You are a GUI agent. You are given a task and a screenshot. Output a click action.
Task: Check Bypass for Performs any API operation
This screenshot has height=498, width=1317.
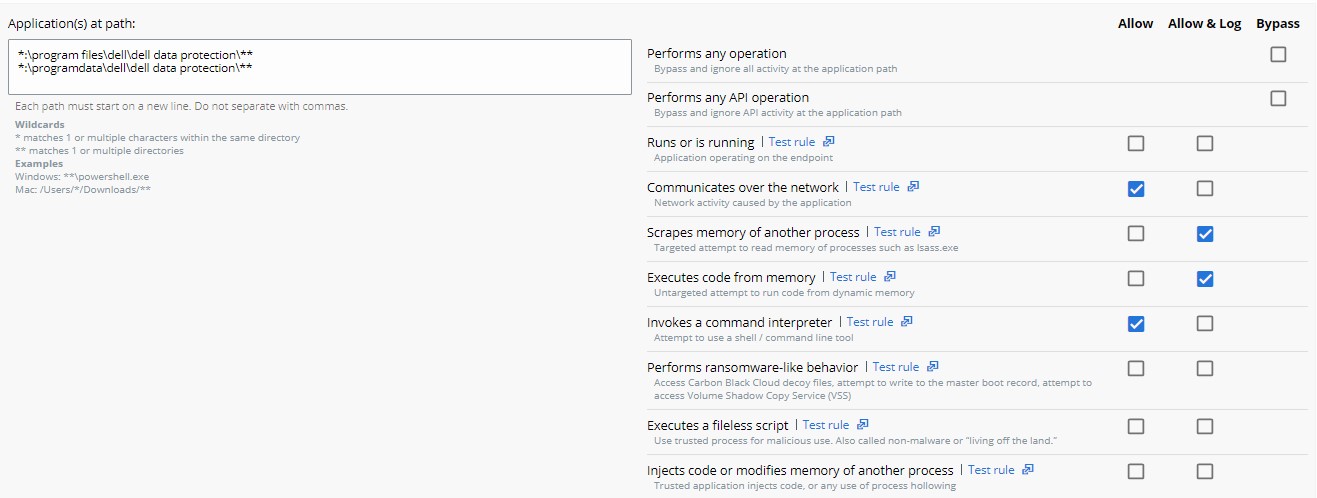pyautogui.click(x=1278, y=99)
